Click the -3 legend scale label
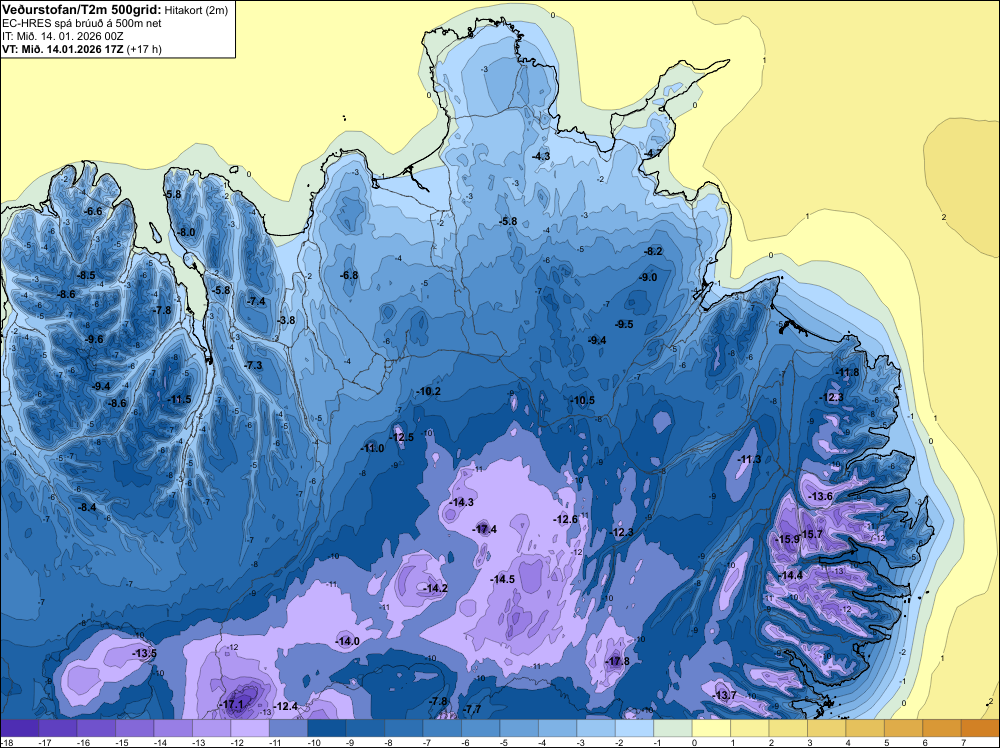Screen dimensions: 1000x748 (580, 742)
